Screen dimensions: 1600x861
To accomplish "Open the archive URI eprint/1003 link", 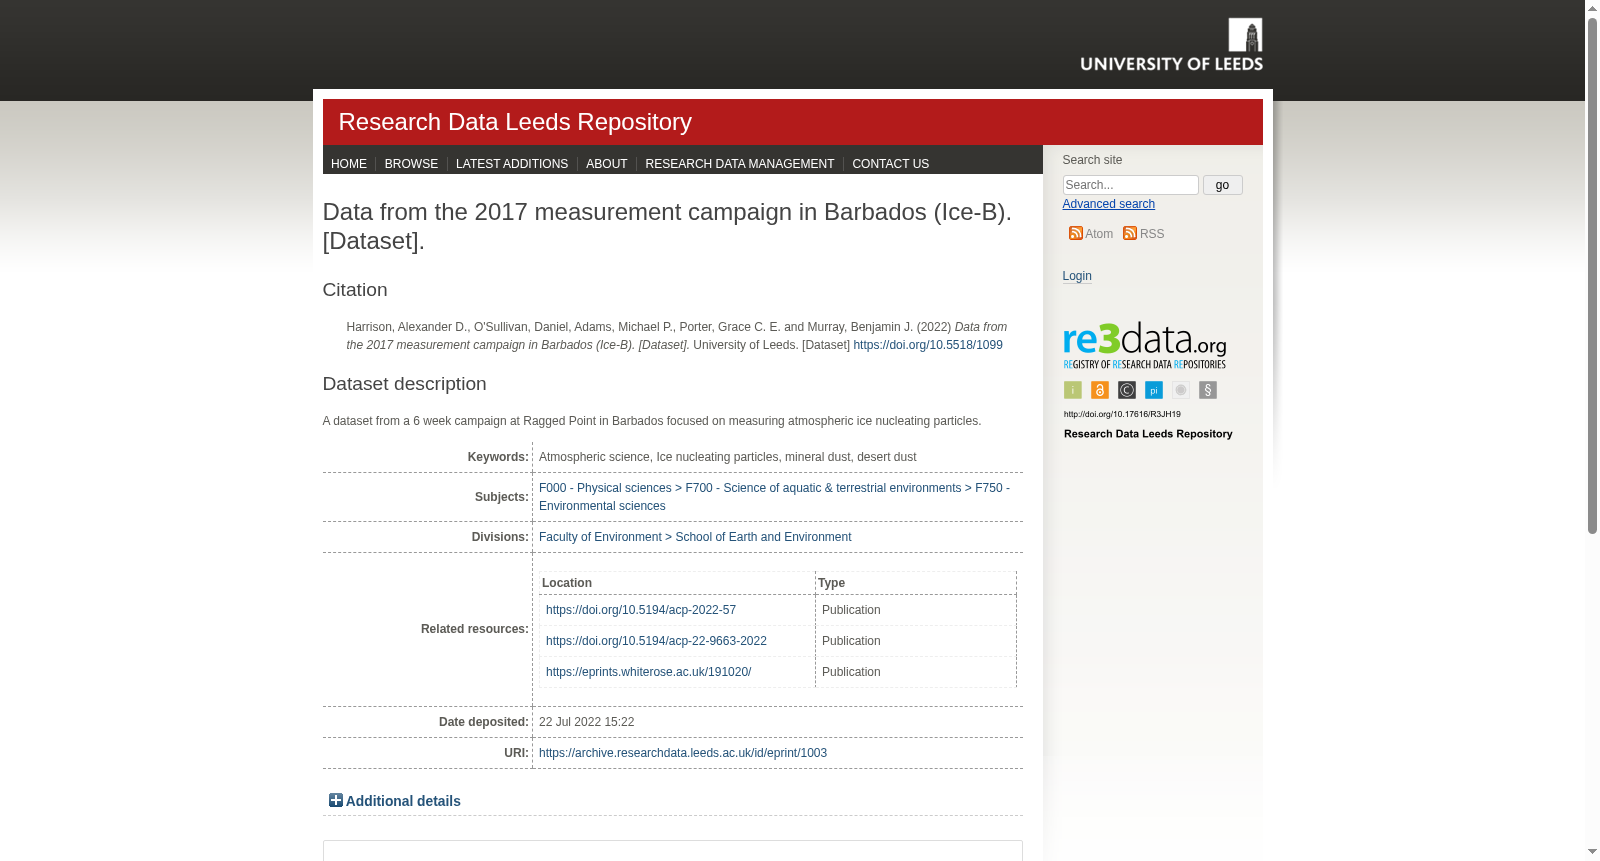I will pos(683,753).
